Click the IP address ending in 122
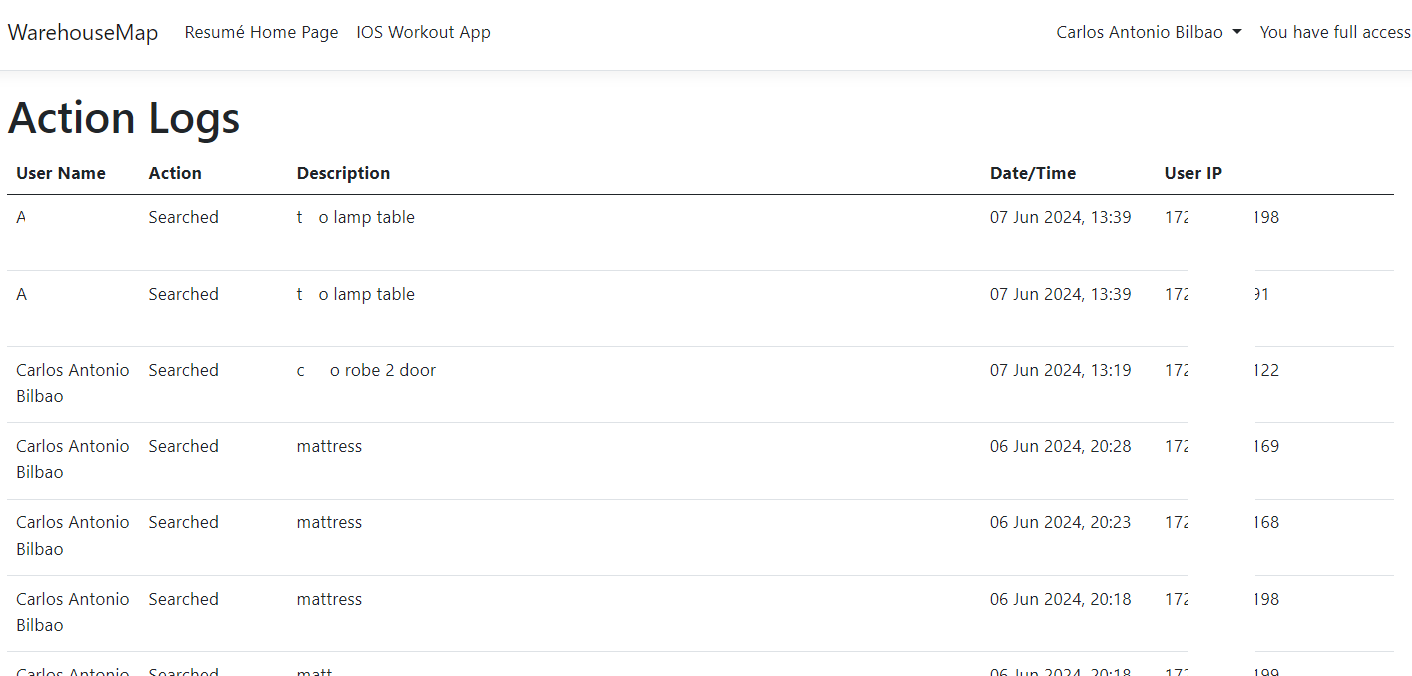 (x=1222, y=370)
